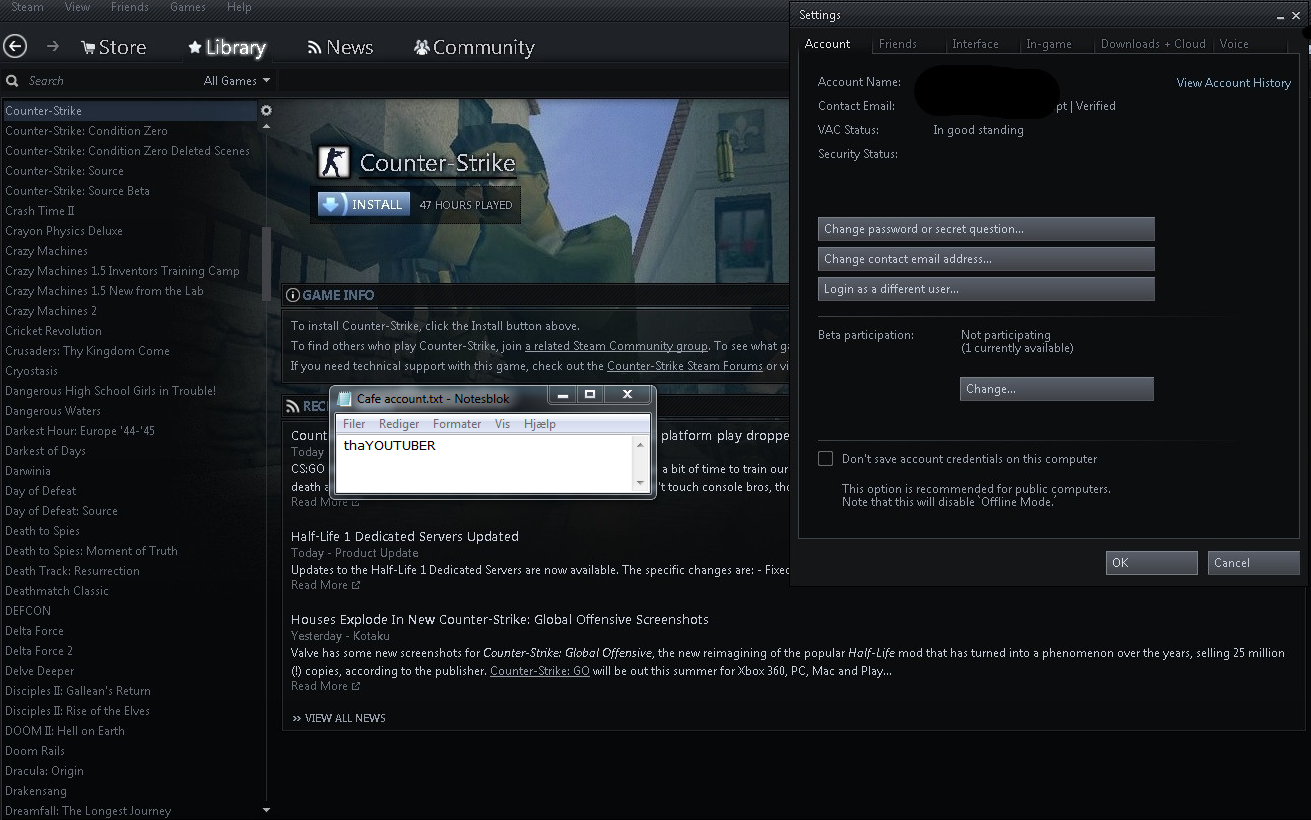Open Read More under Half-Life 1 update
The height and width of the screenshot is (820, 1311).
tap(325, 585)
